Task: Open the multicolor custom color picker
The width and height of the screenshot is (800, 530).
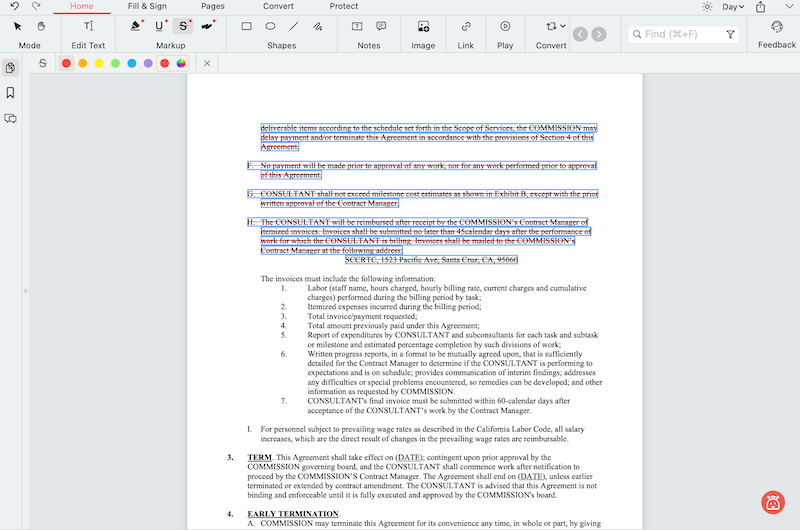Action: coord(181,63)
